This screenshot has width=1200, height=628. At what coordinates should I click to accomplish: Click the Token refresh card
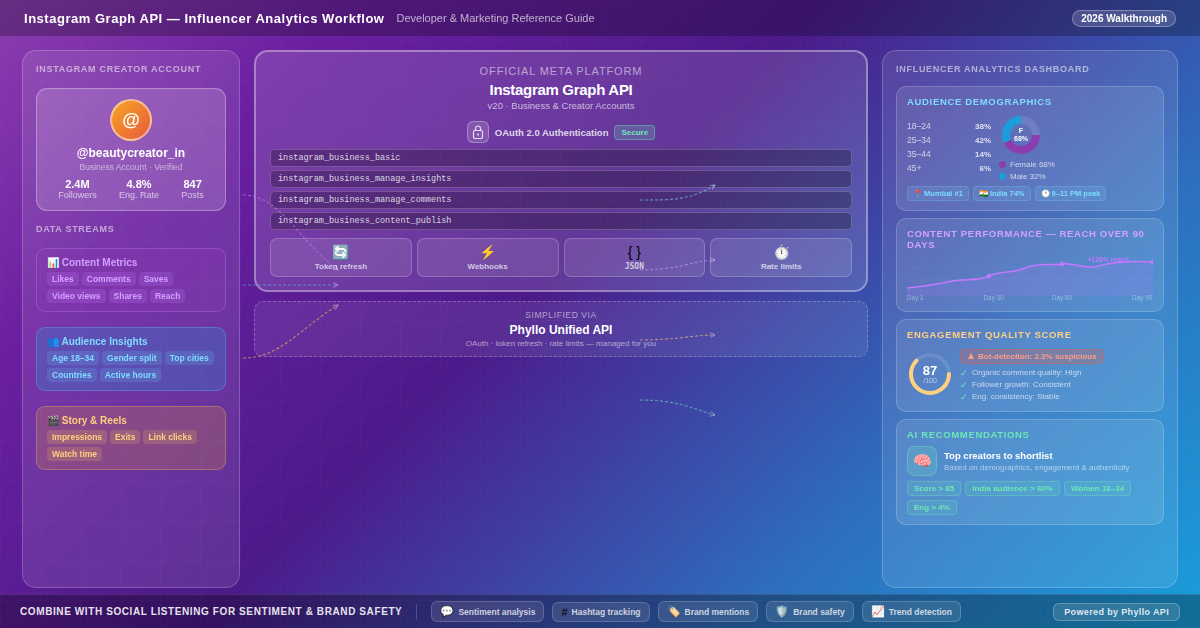(x=341, y=257)
